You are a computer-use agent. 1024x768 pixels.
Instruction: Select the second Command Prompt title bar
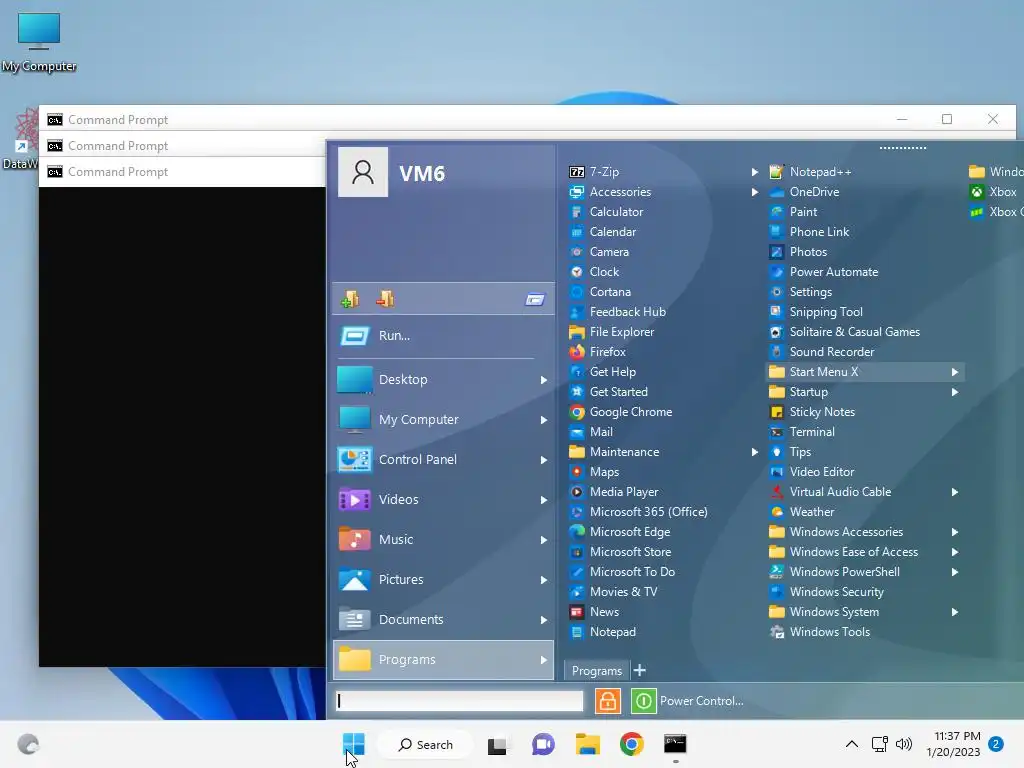pos(183,146)
